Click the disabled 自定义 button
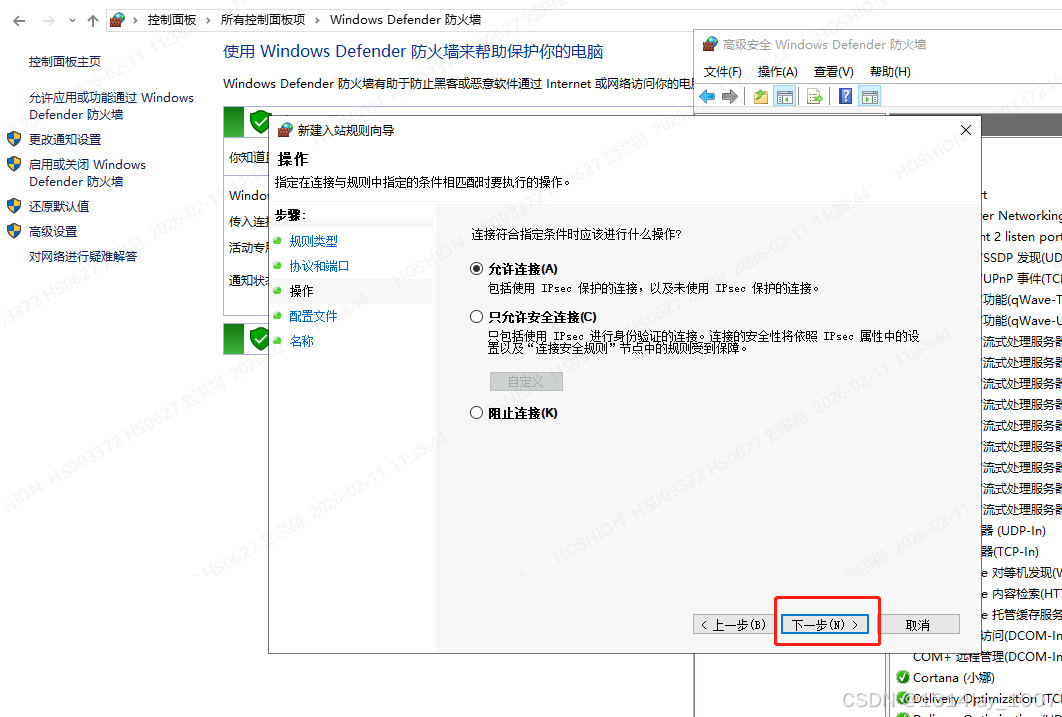Screen dimensions: 1062x717 (x=526, y=381)
